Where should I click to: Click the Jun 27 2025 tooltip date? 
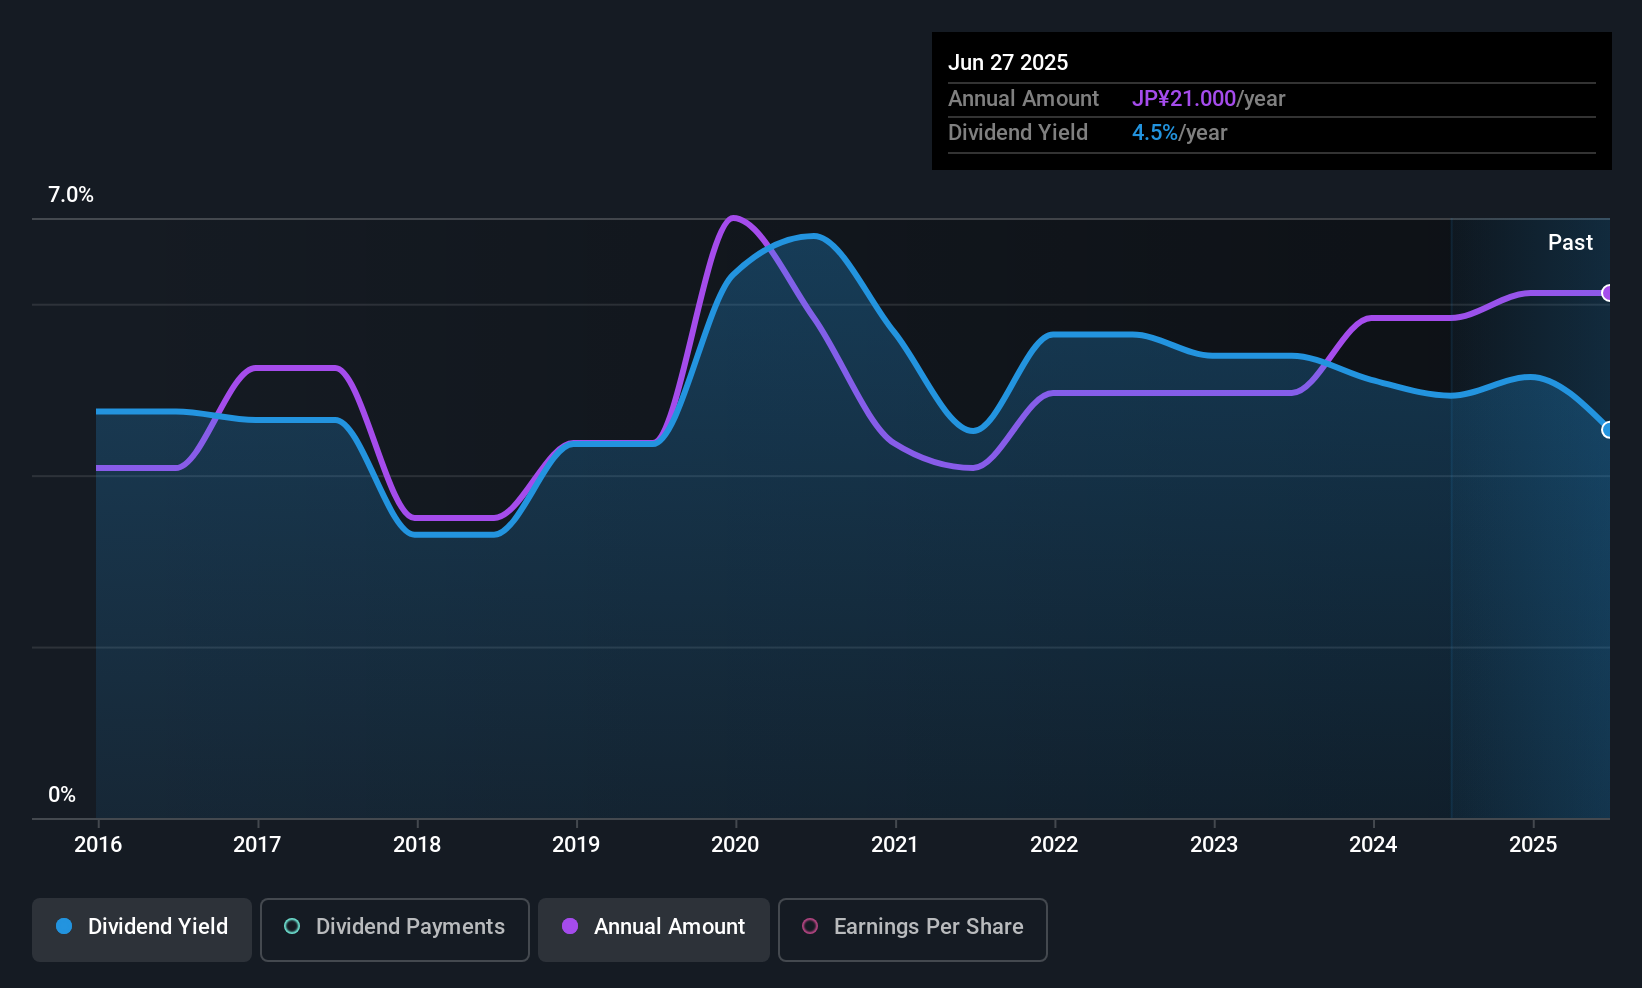pos(1008,62)
